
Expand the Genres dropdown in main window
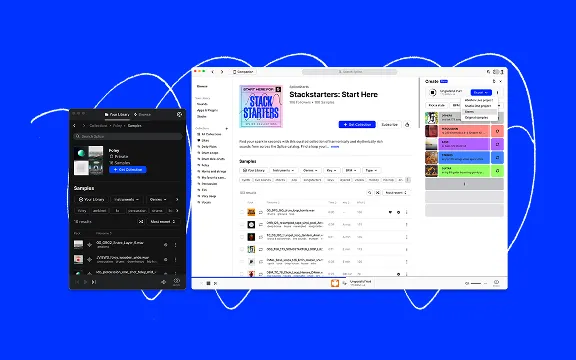(x=310, y=170)
